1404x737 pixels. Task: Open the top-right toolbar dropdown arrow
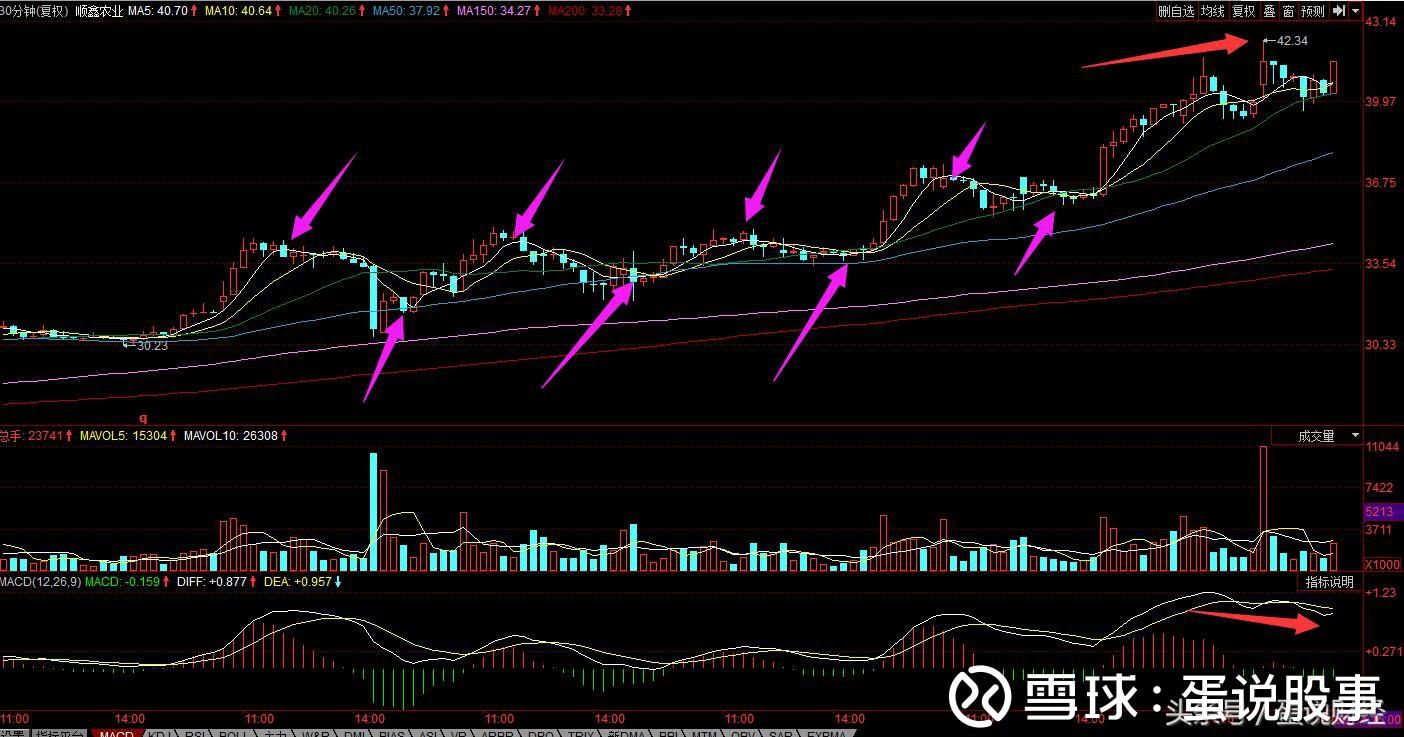point(1355,11)
